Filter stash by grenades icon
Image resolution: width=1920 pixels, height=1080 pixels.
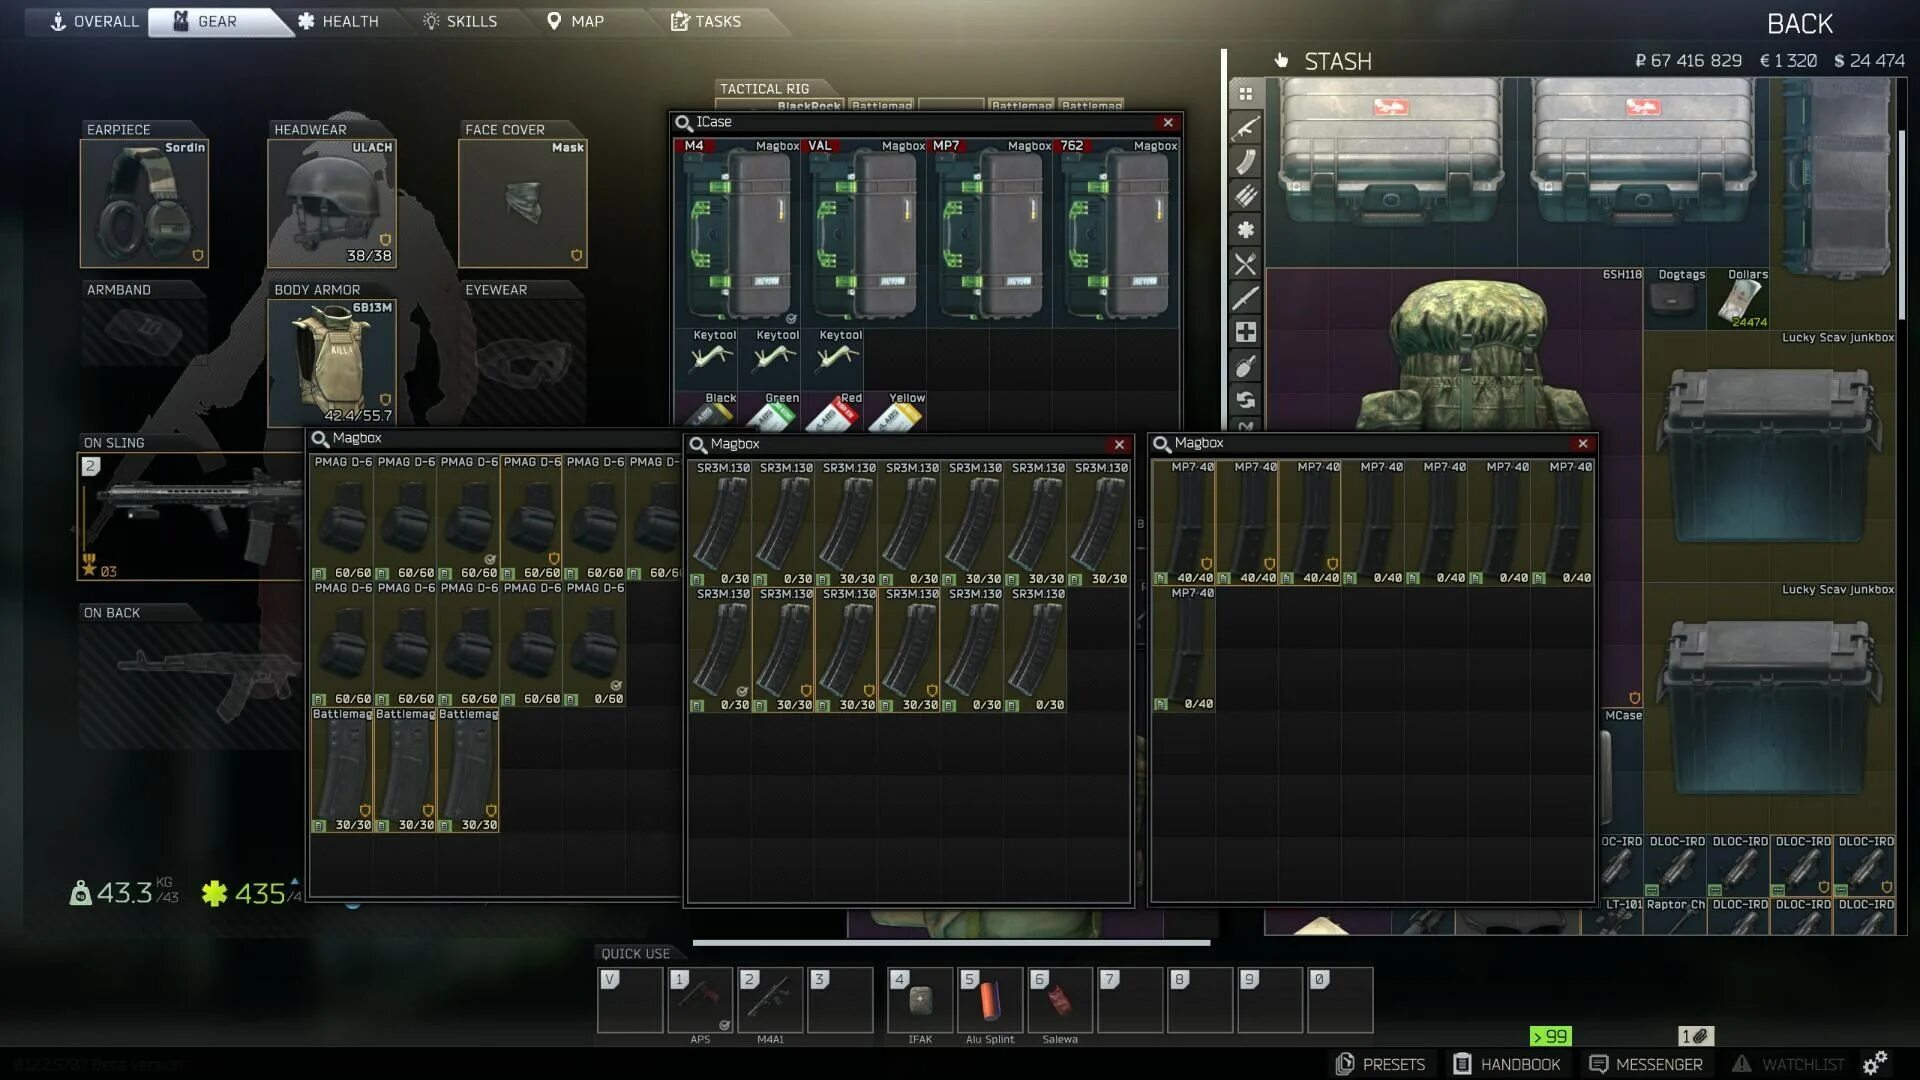pyautogui.click(x=1245, y=366)
